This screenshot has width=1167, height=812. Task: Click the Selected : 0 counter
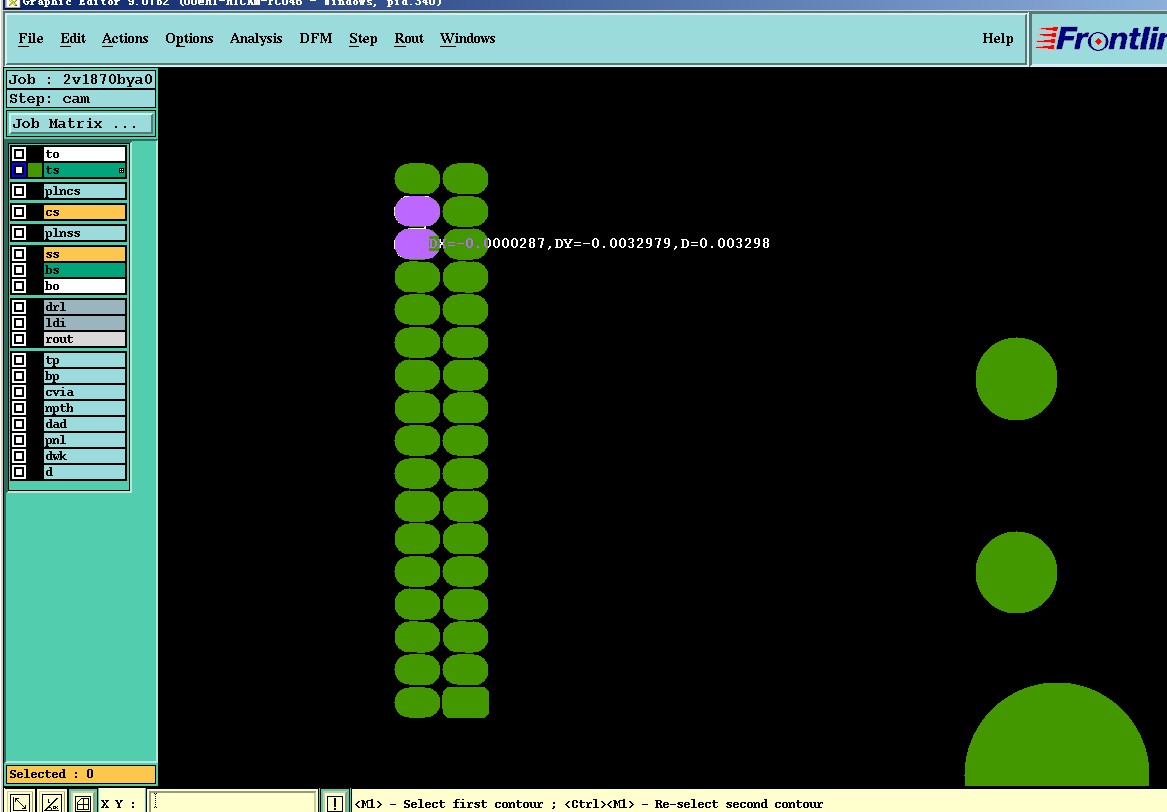pyautogui.click(x=81, y=774)
